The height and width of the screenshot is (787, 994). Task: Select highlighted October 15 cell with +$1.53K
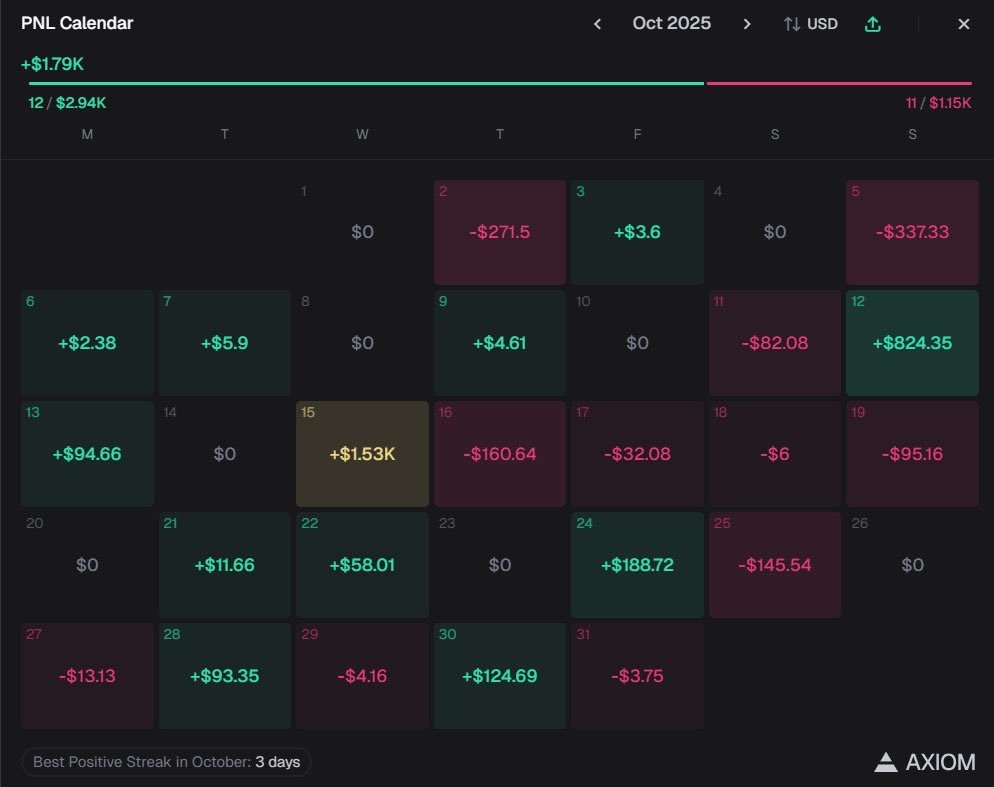tap(363, 454)
